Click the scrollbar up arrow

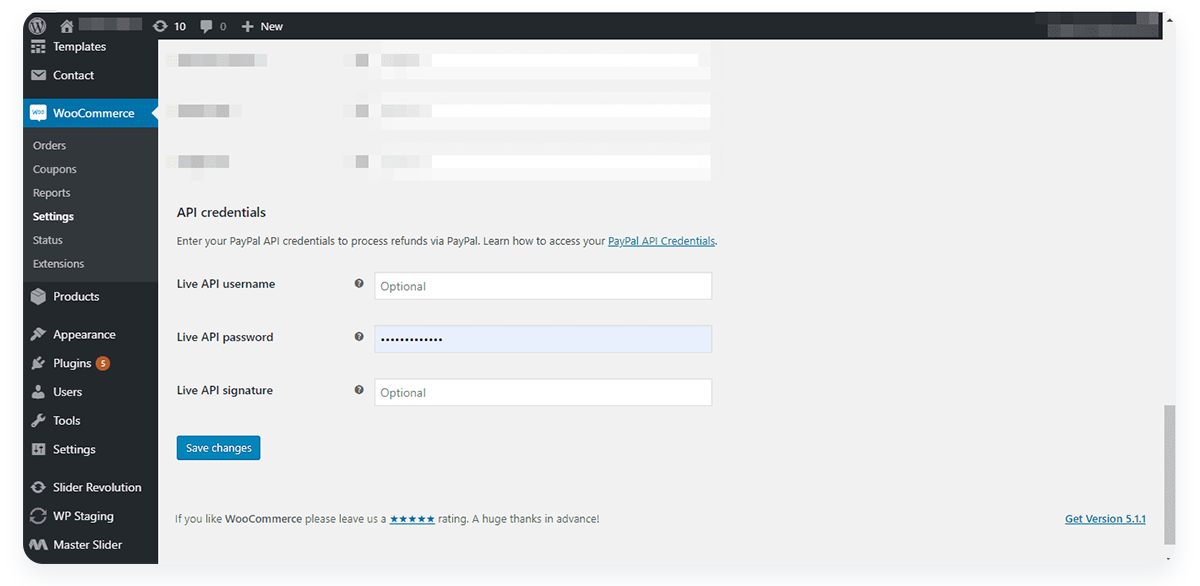(1169, 20)
